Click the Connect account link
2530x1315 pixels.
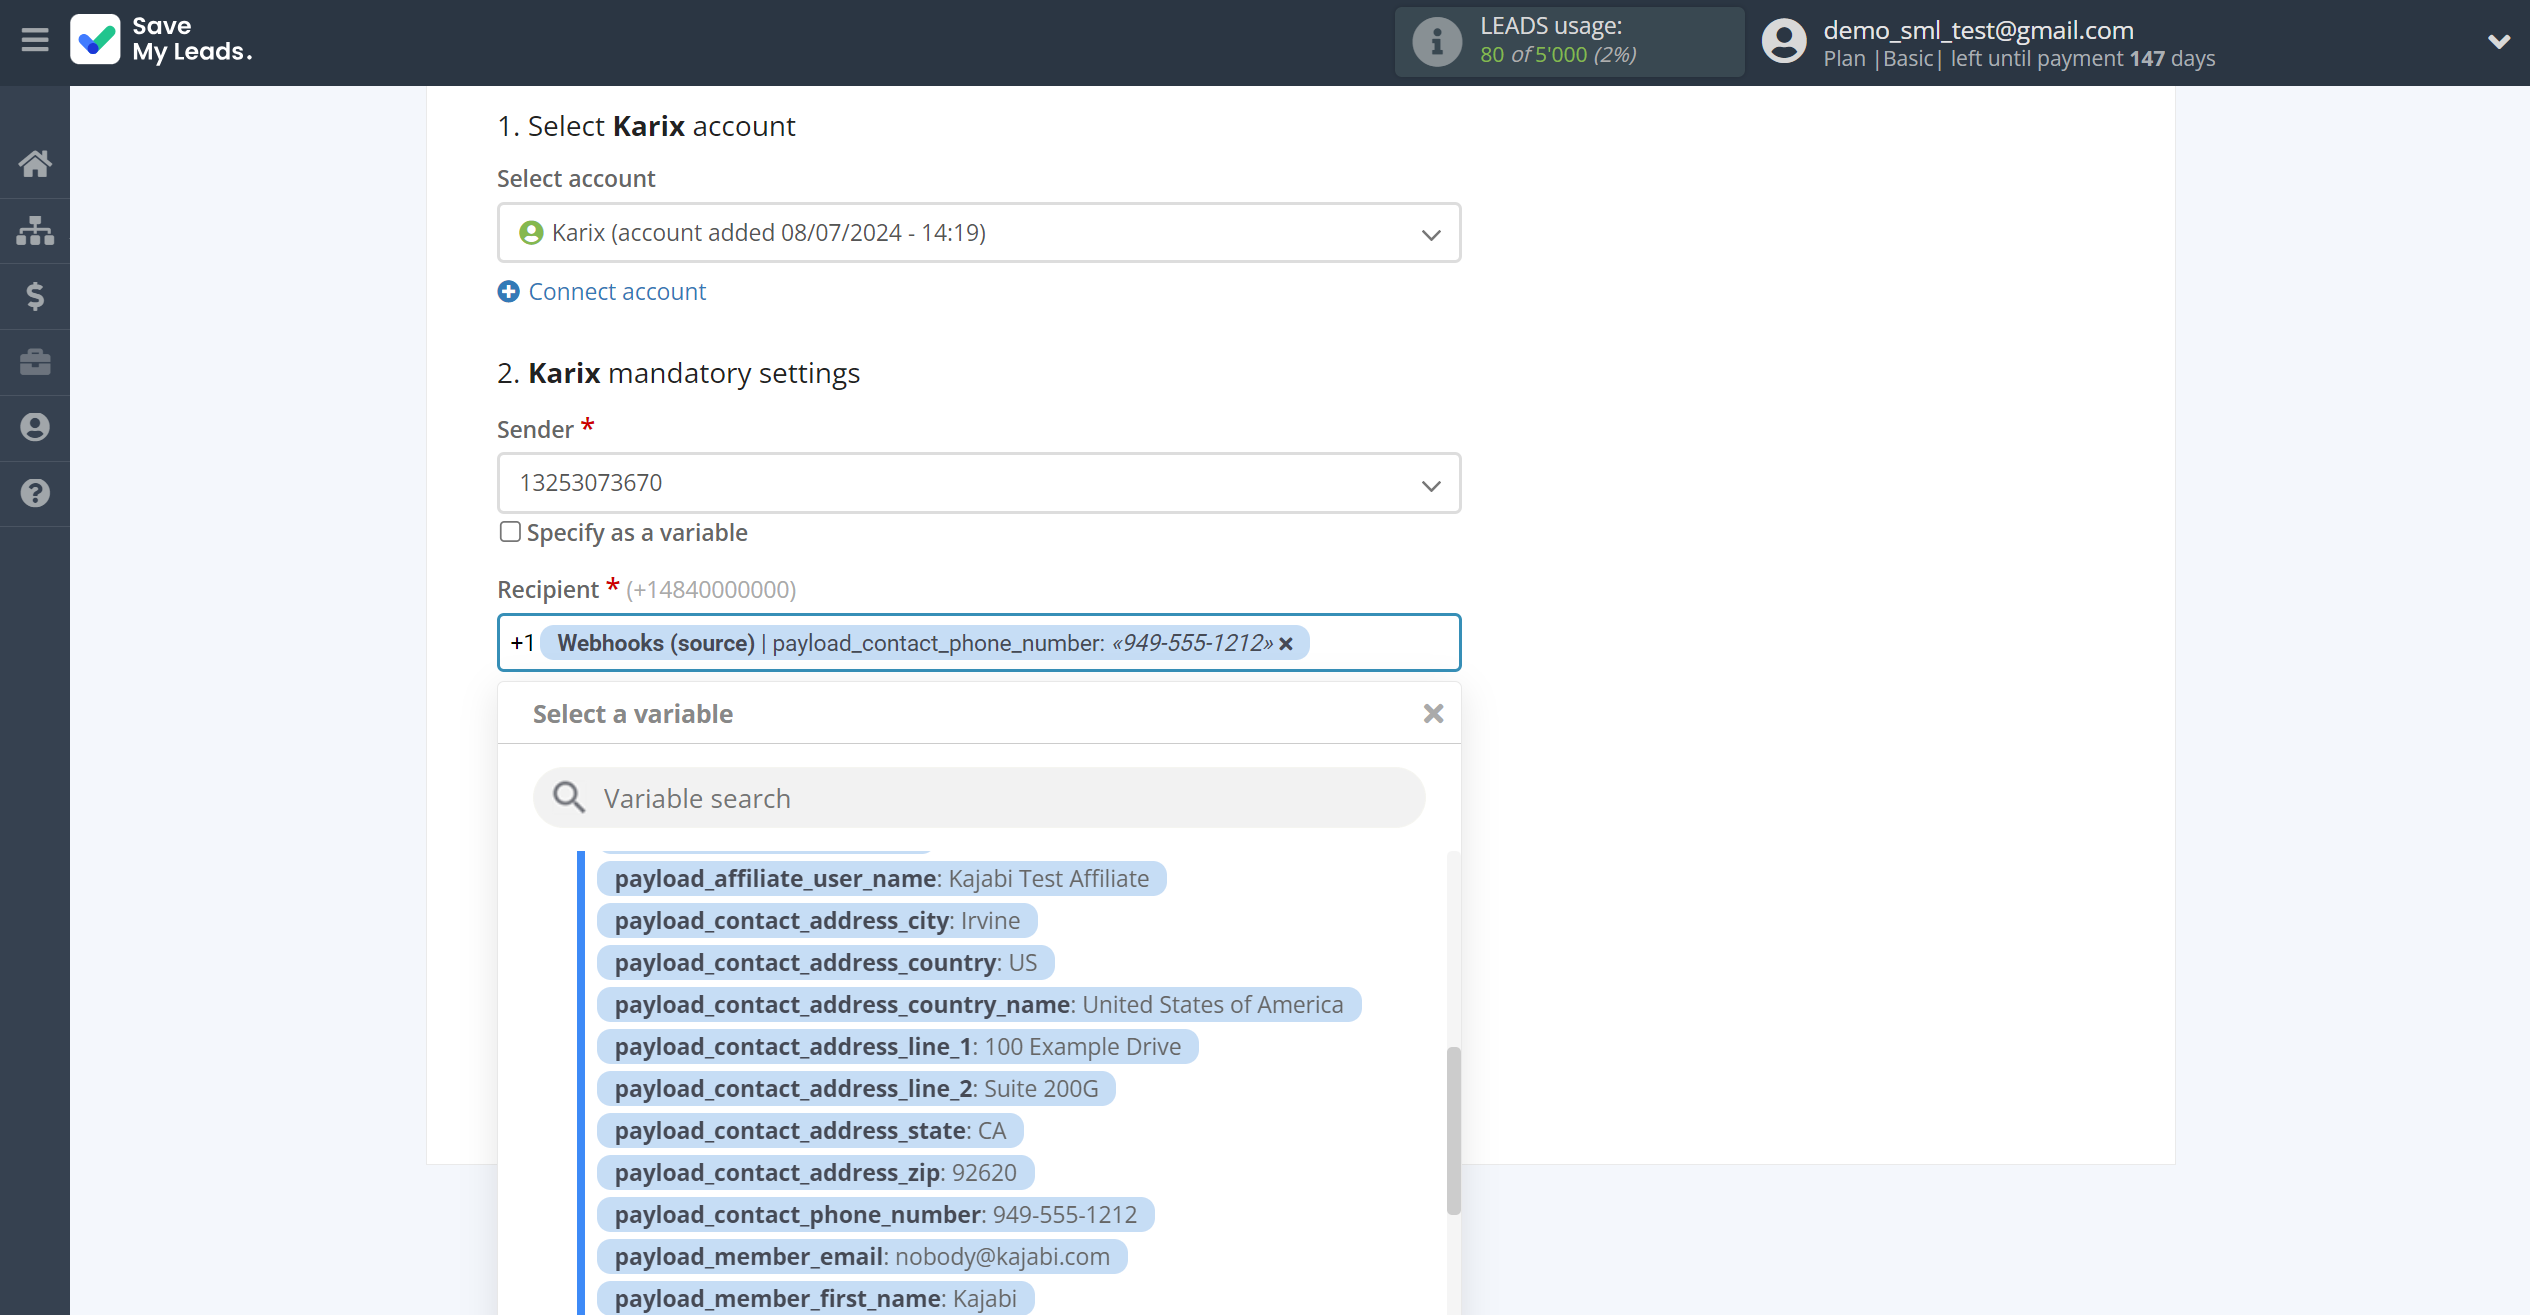coord(617,292)
